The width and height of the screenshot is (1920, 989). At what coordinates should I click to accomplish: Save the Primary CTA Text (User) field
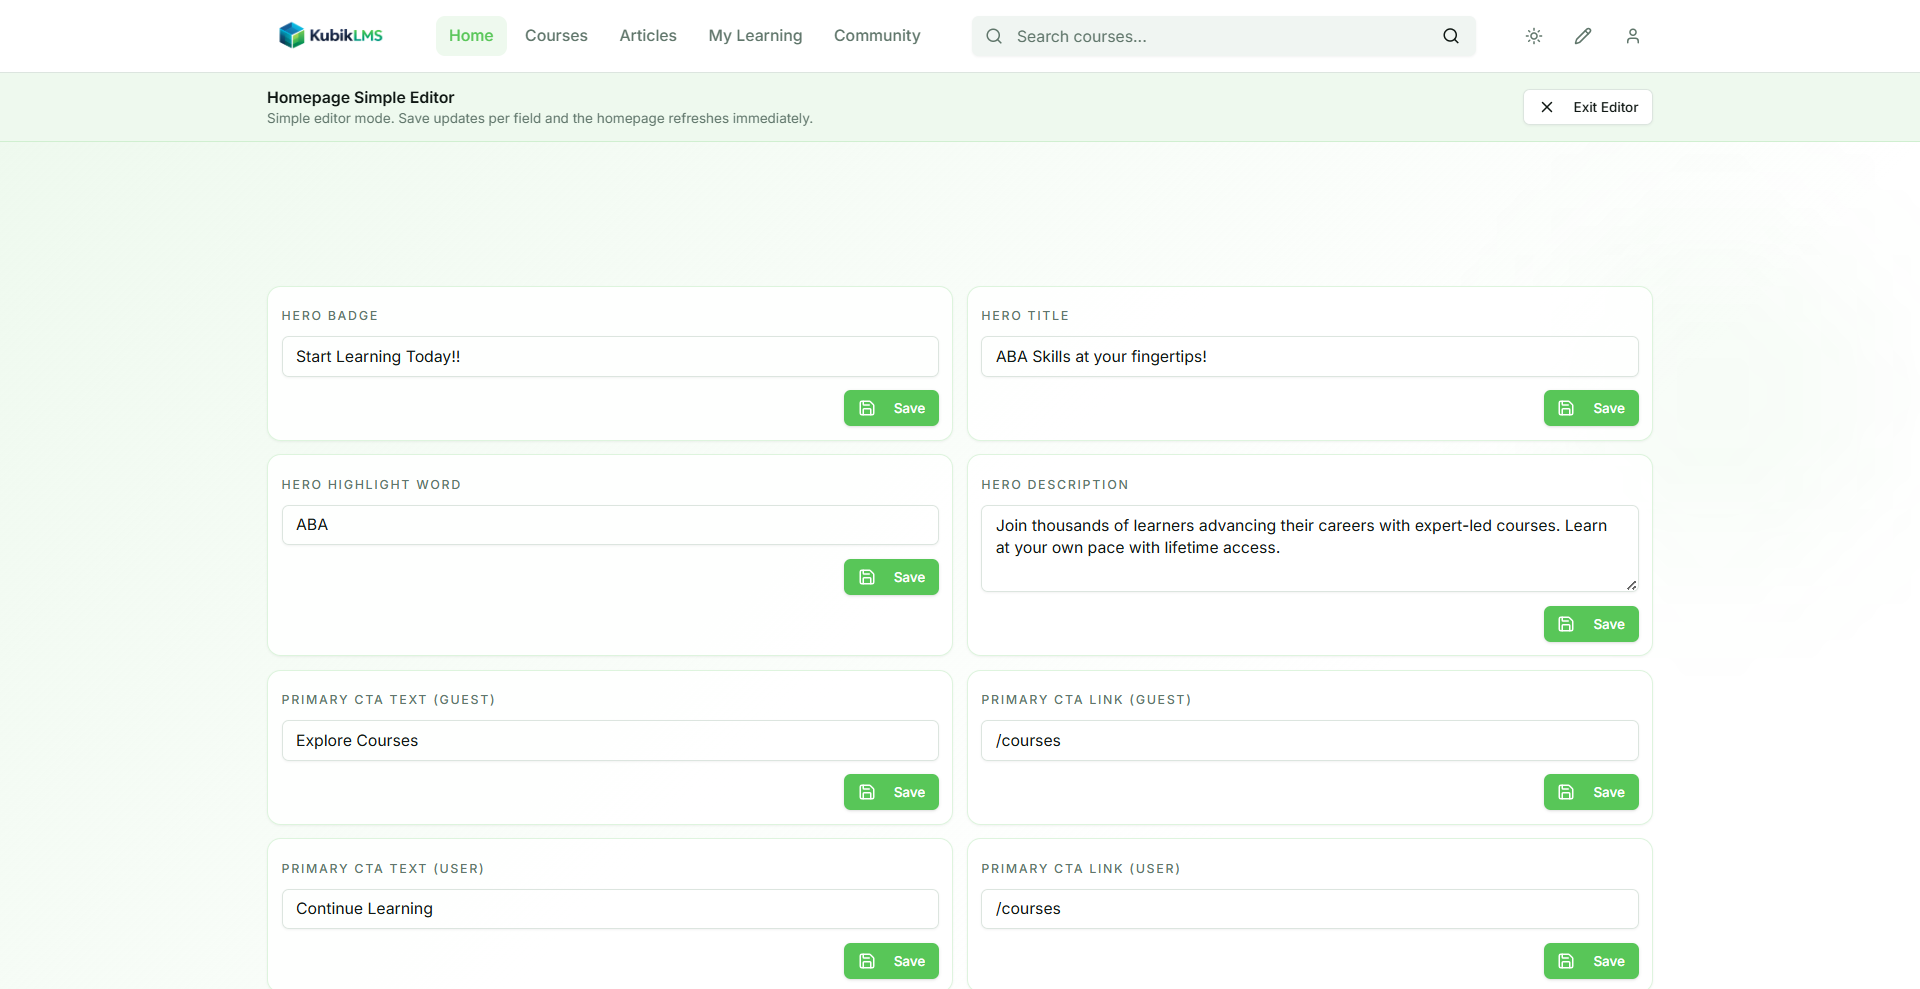tap(891, 961)
